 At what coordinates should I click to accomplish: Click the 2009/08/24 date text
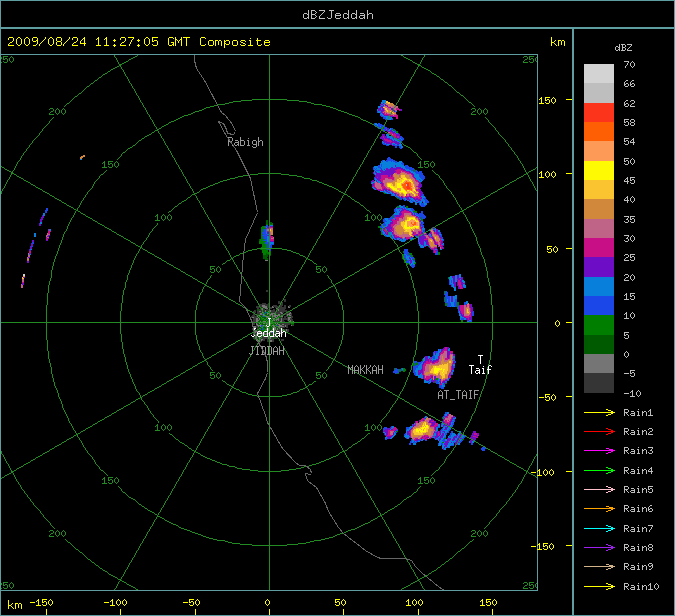46,42
